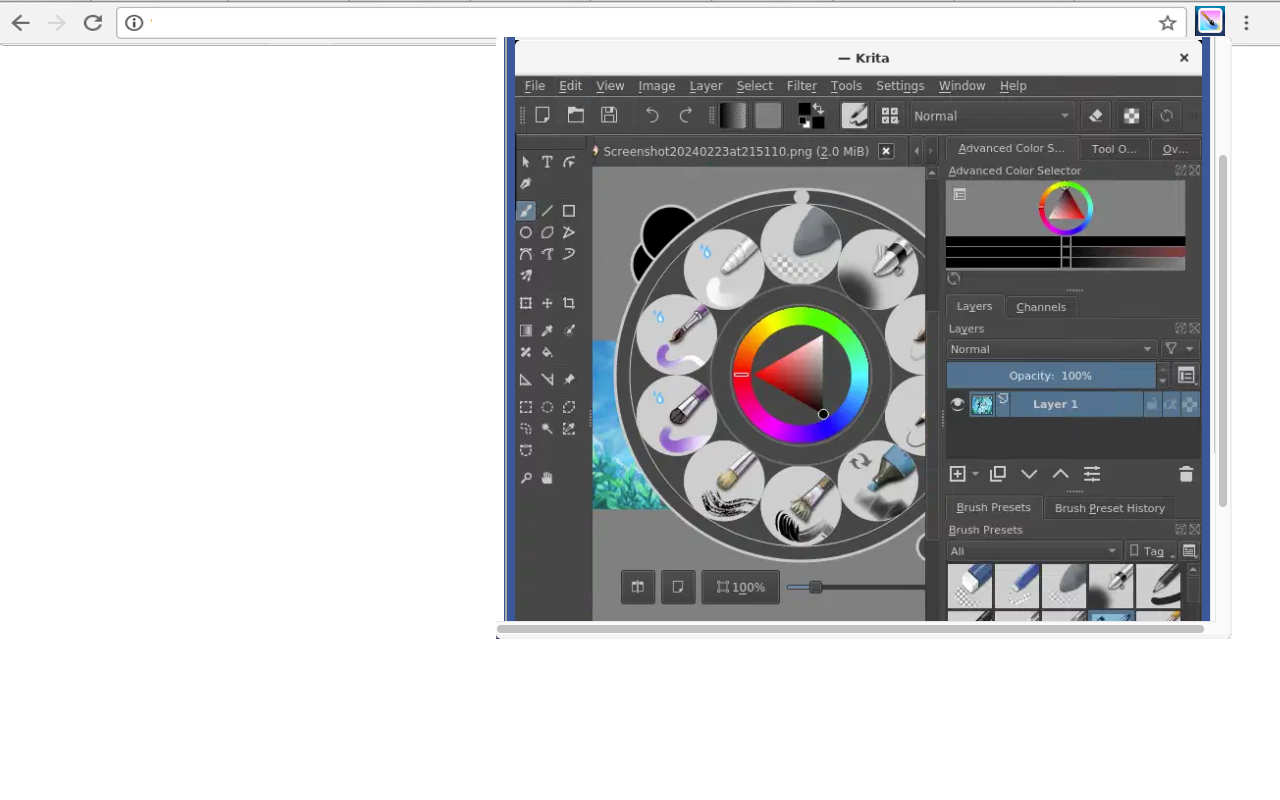Image resolution: width=1280 pixels, height=800 pixels.
Task: Open the brush preset tag dropdown
Action: click(x=1152, y=551)
